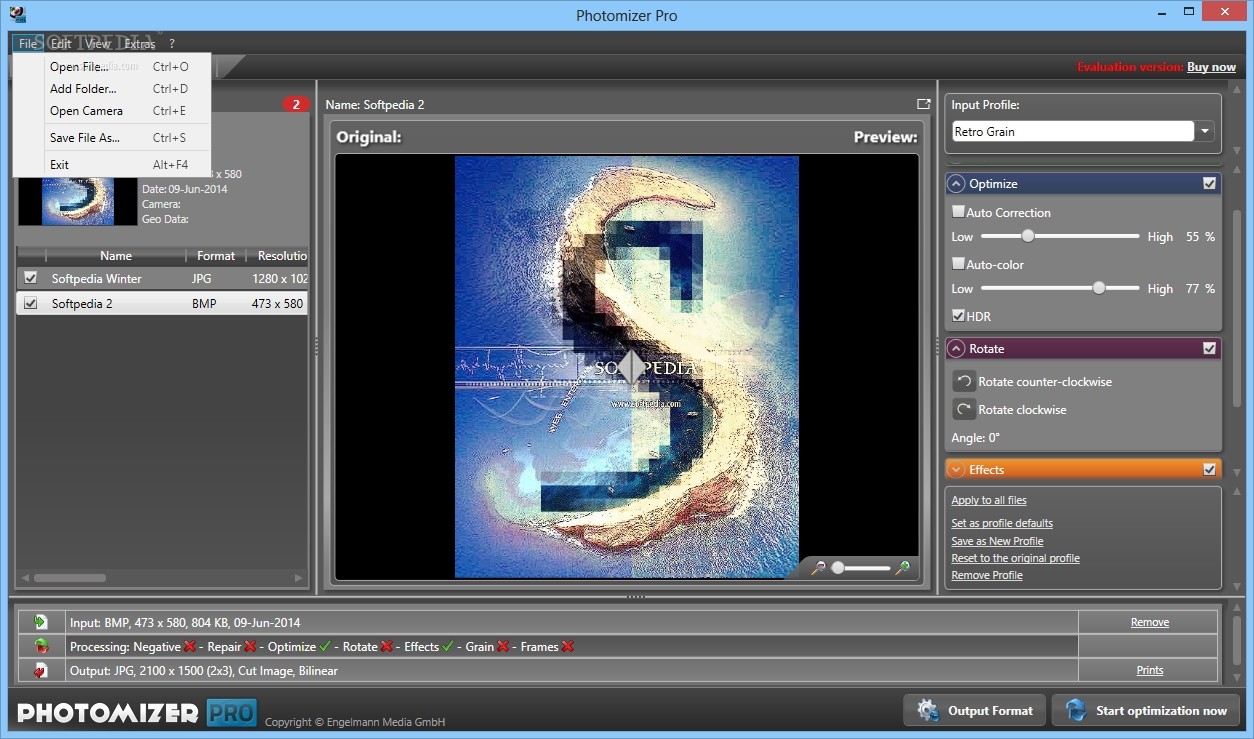Click Reset to the original profile
The width and height of the screenshot is (1254, 739).
1015,558
